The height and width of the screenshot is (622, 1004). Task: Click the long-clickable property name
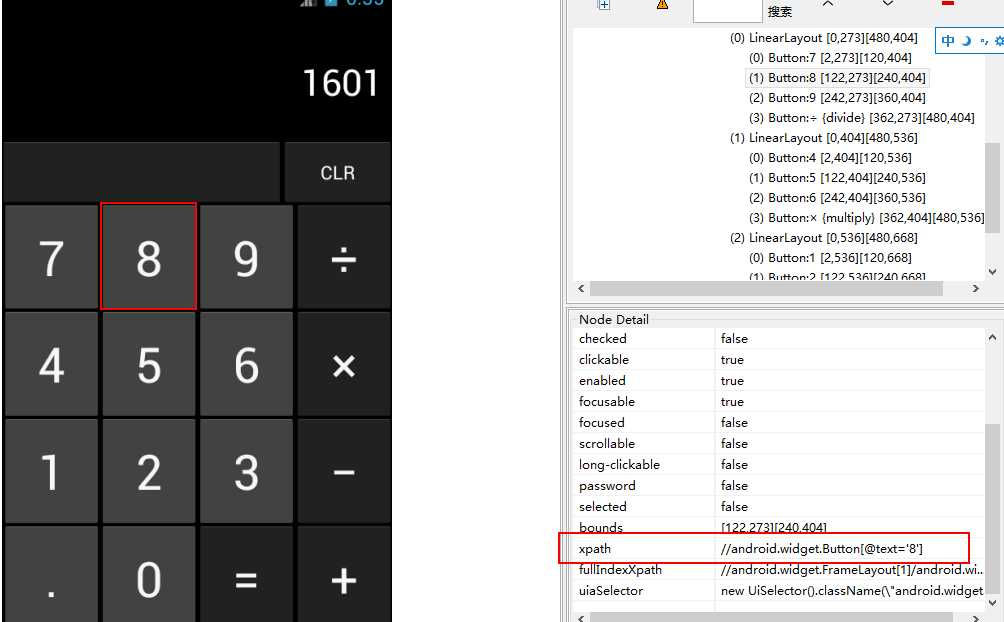point(619,464)
